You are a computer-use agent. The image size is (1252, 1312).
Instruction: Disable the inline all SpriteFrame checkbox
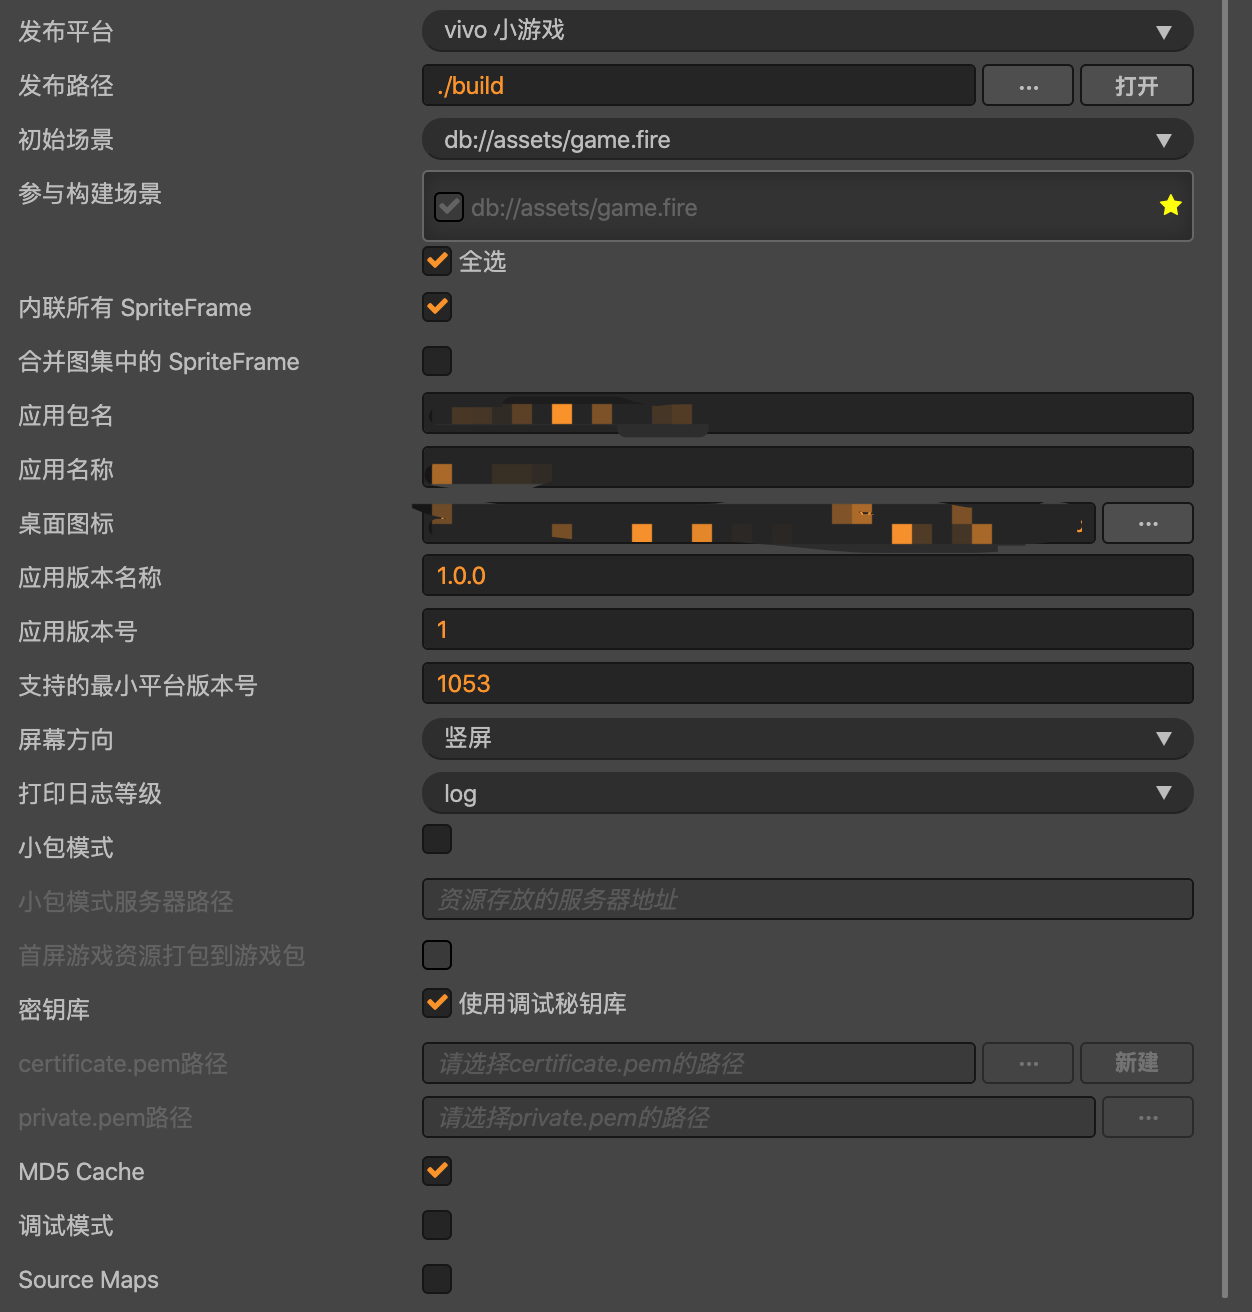tap(437, 307)
